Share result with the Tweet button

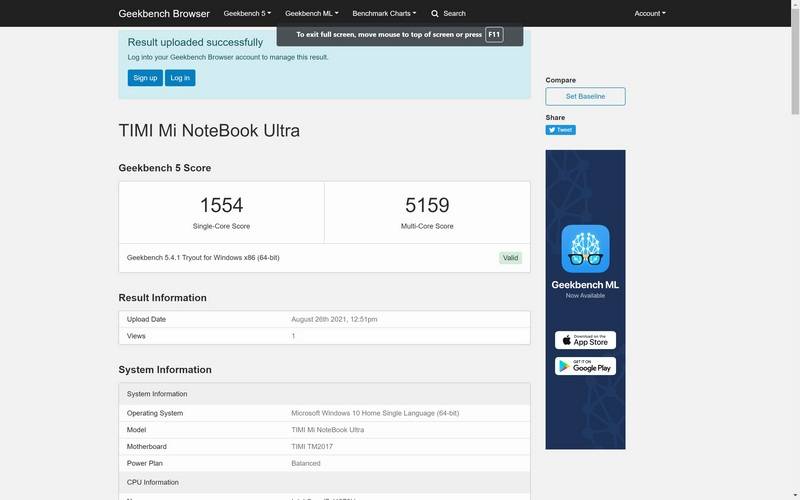tap(561, 130)
